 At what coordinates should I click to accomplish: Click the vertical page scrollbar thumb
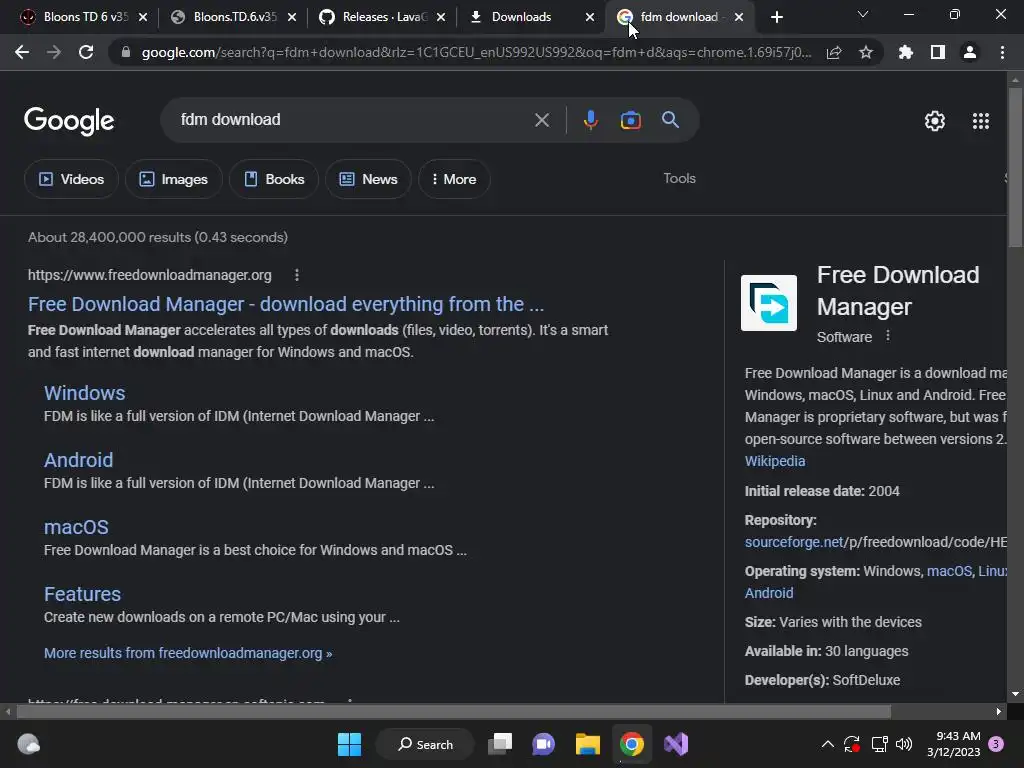pyautogui.click(x=1015, y=167)
